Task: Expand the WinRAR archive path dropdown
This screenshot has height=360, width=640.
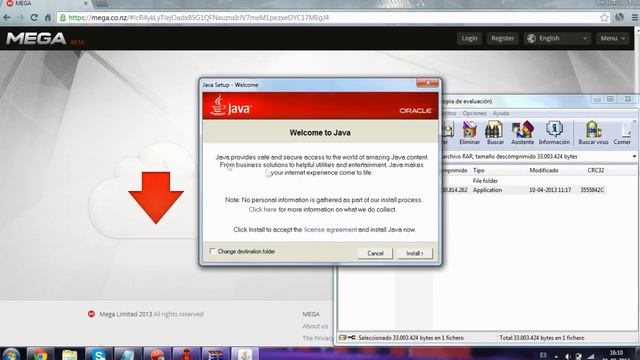Action: [634, 156]
